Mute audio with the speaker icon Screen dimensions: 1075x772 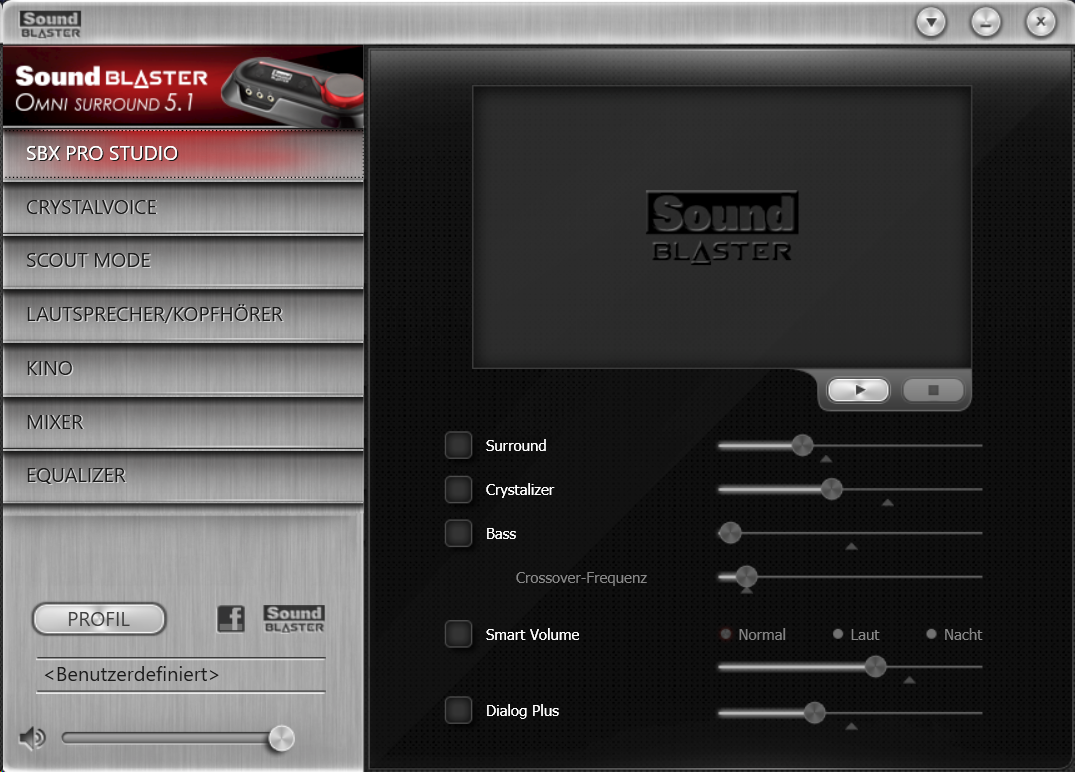32,738
